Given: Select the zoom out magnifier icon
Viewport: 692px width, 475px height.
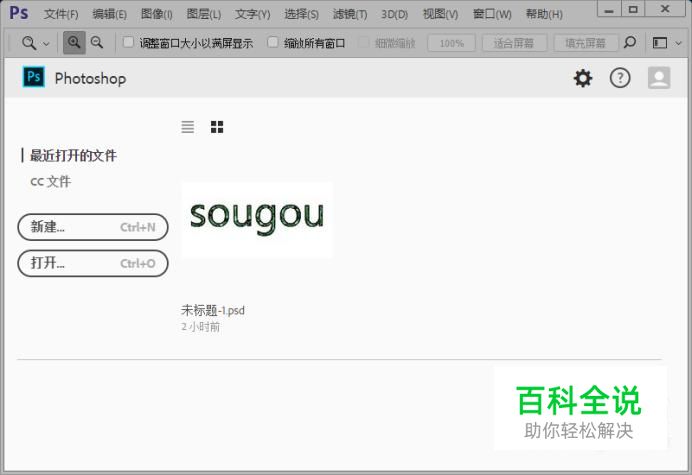Looking at the screenshot, I should coord(97,42).
